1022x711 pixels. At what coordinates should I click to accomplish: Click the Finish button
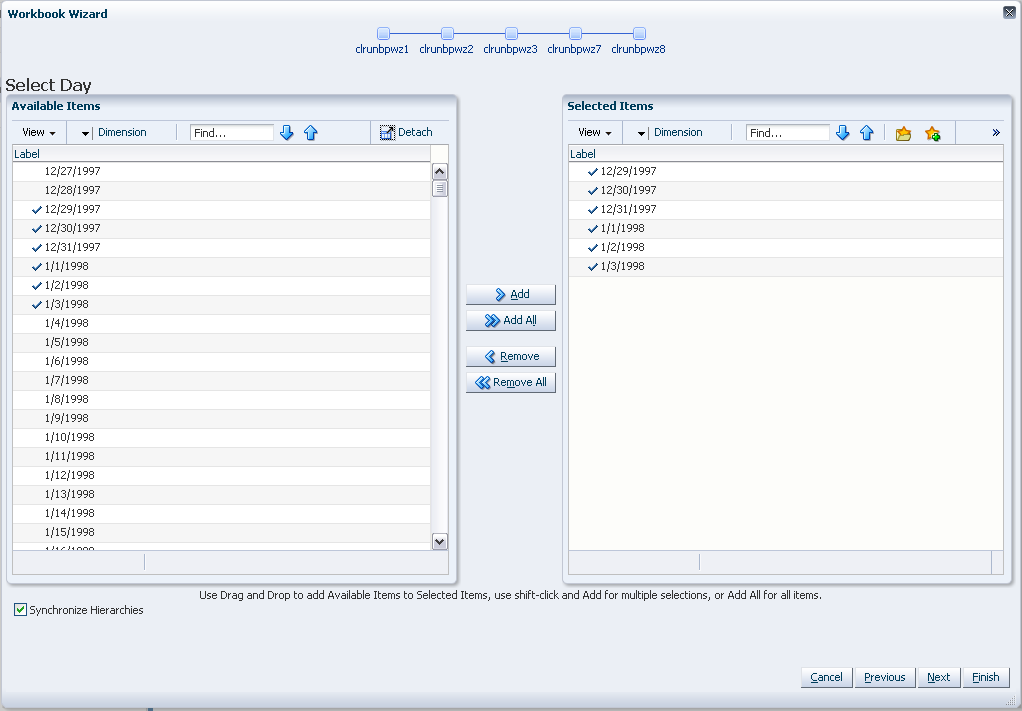tap(986, 677)
